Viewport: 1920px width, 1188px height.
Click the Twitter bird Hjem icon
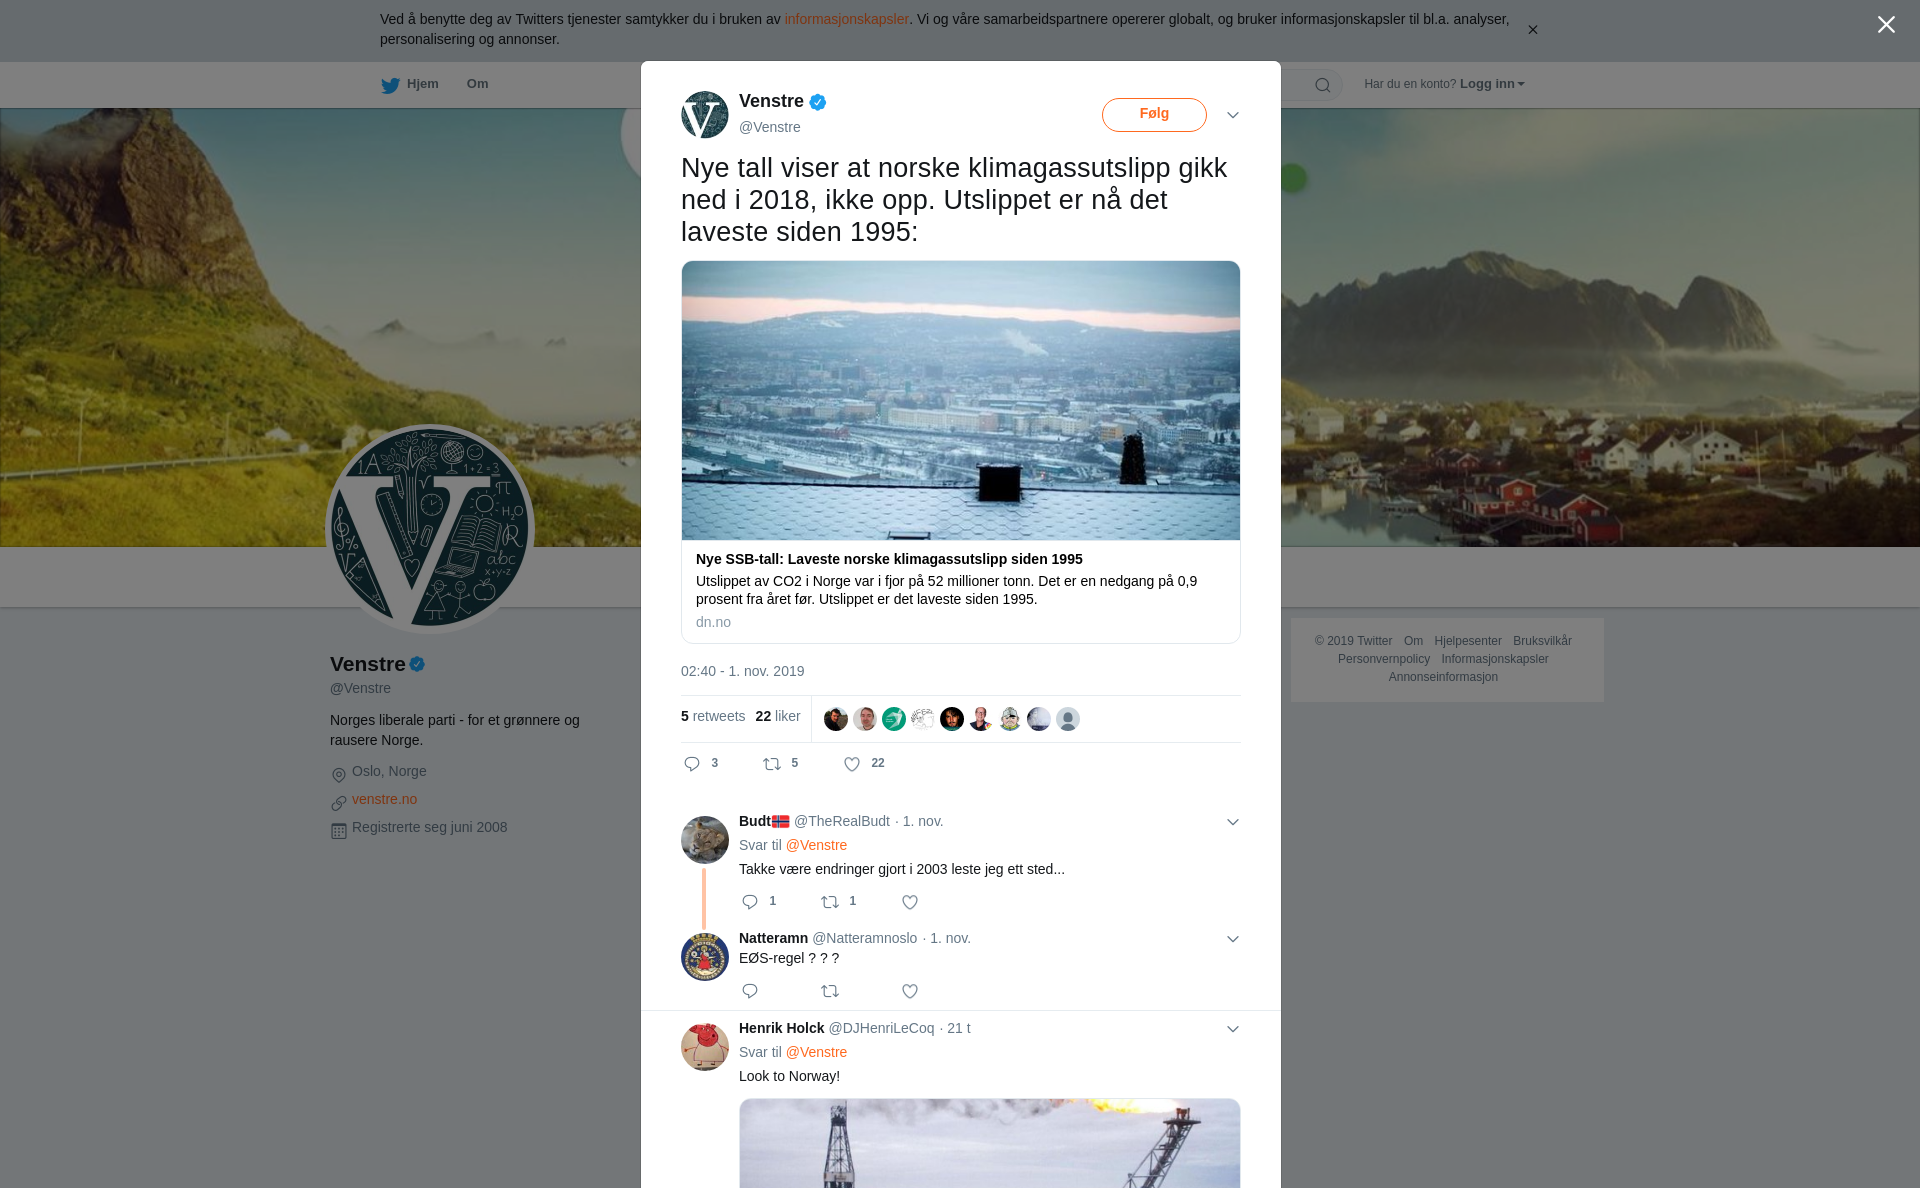390,85
